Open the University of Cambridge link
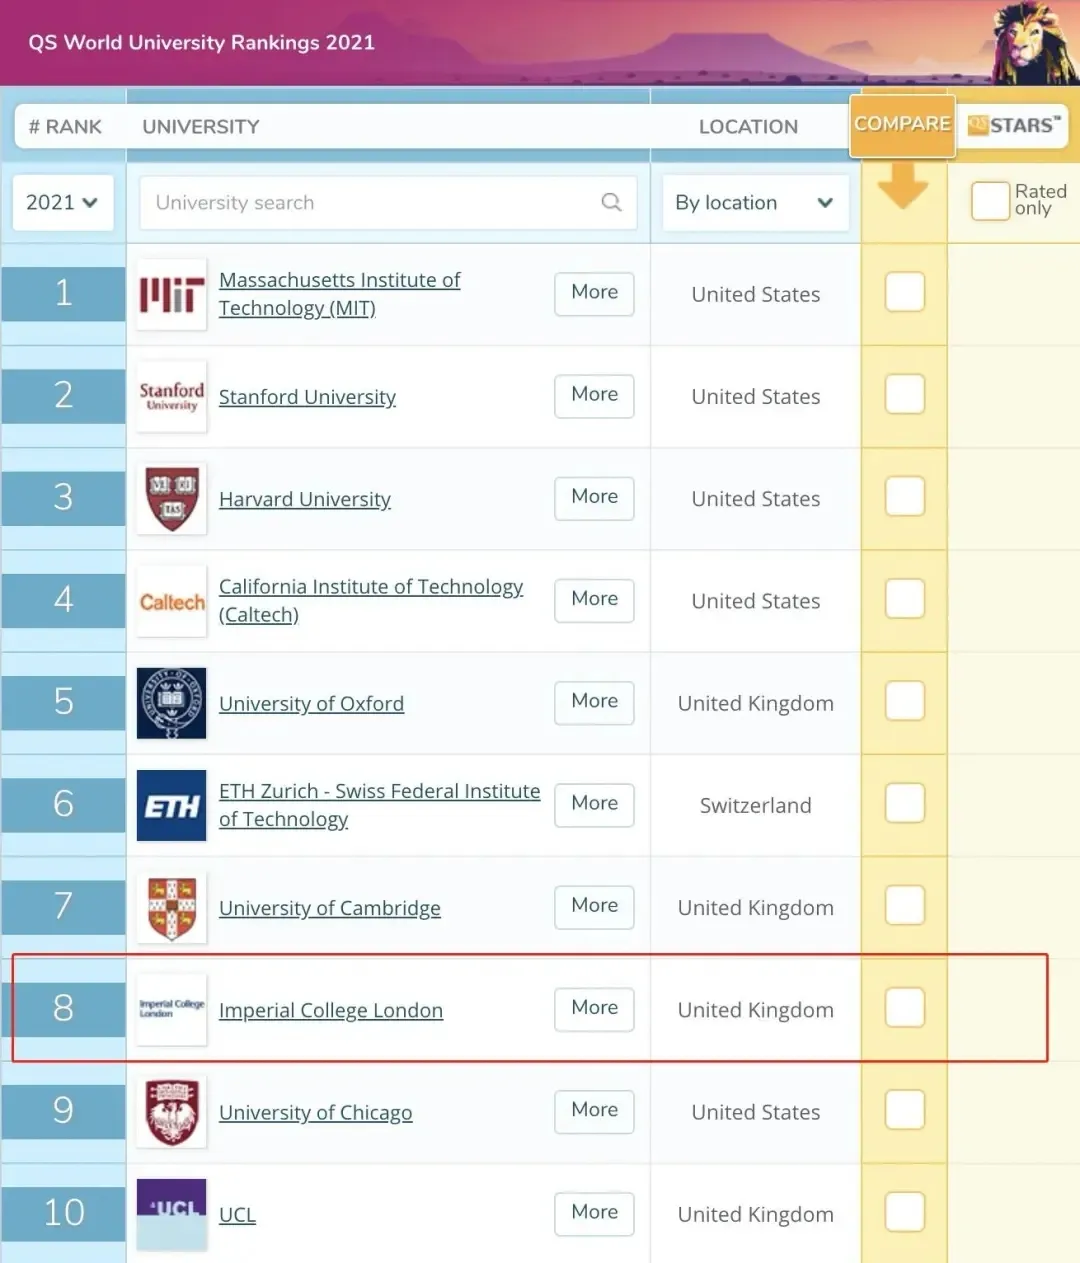The image size is (1080, 1263). (x=330, y=908)
